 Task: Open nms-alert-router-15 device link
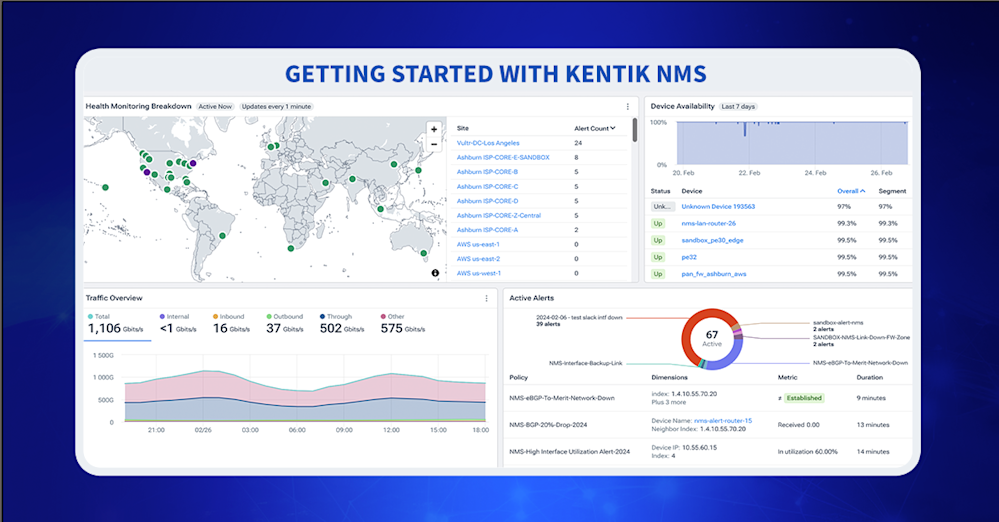click(723, 421)
